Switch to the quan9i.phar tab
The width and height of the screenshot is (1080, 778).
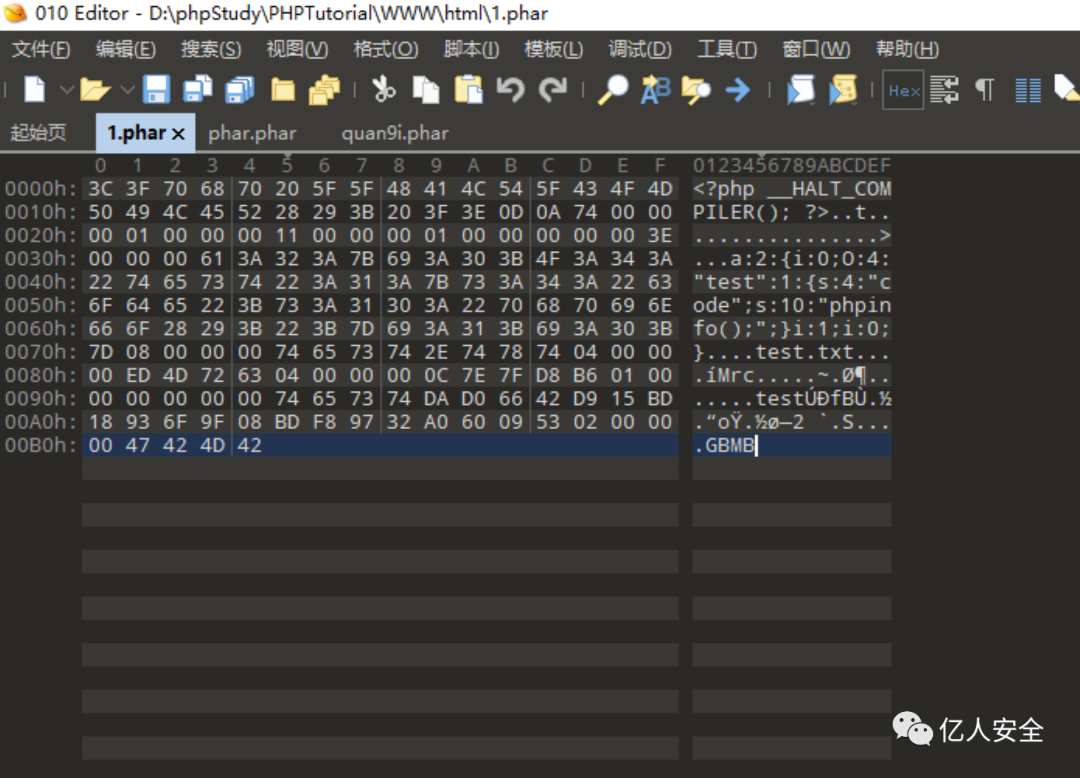tap(395, 133)
